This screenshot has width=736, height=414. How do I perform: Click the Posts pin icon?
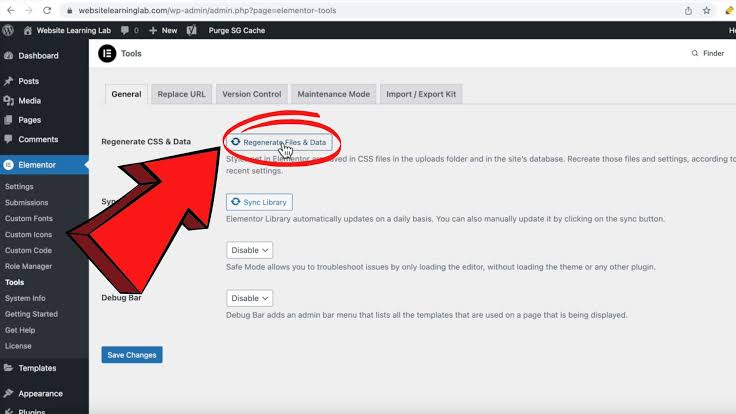8,81
